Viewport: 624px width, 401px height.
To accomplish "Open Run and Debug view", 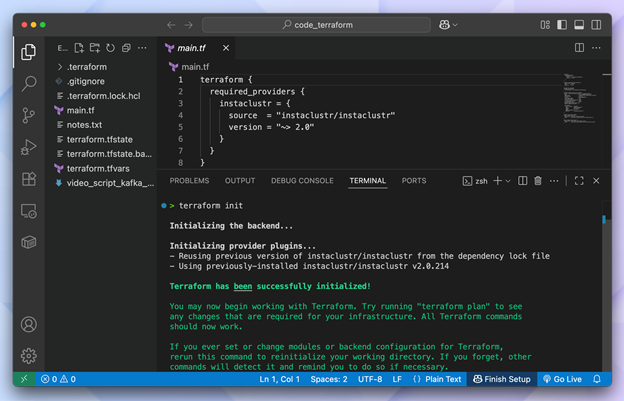I will click(x=28, y=147).
